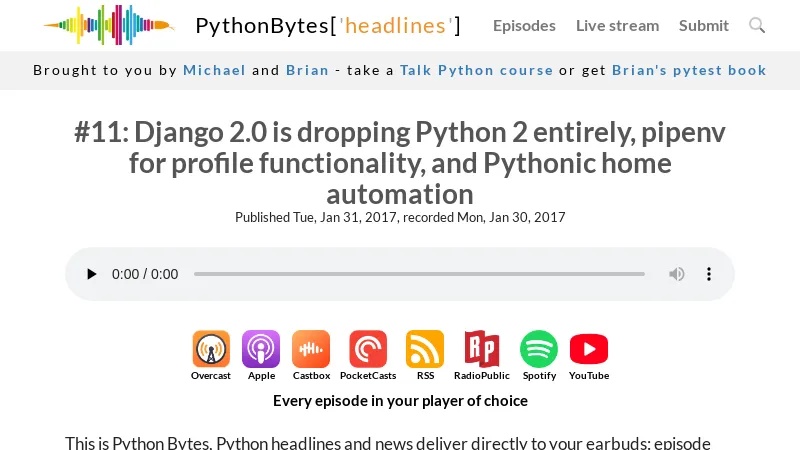Click the search magnifier icon
The height and width of the screenshot is (450, 800).
point(757,25)
